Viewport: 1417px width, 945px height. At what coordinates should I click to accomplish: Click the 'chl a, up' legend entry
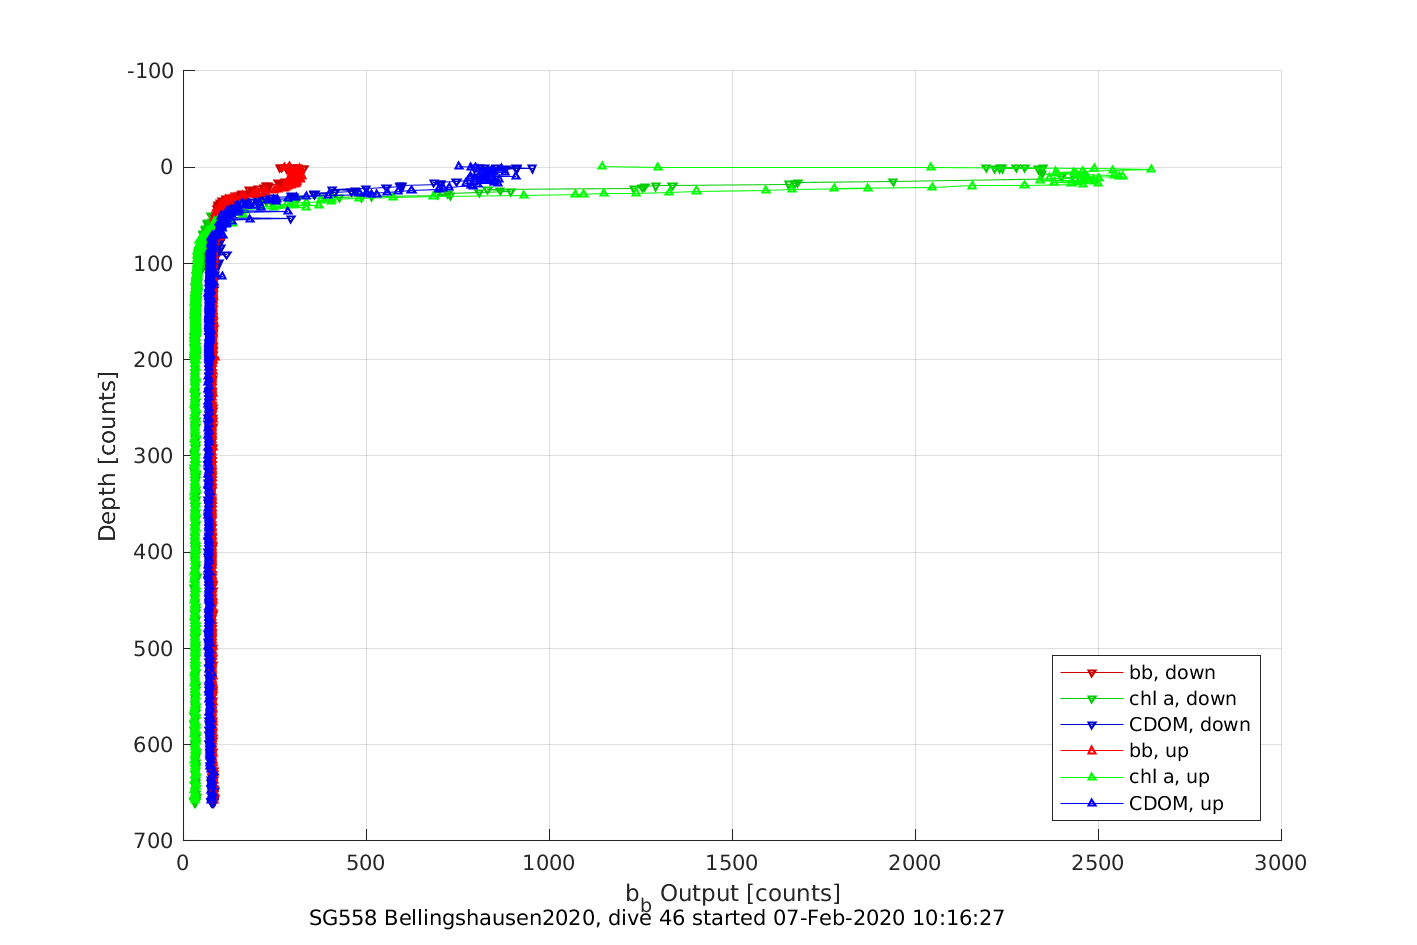click(x=1135, y=777)
